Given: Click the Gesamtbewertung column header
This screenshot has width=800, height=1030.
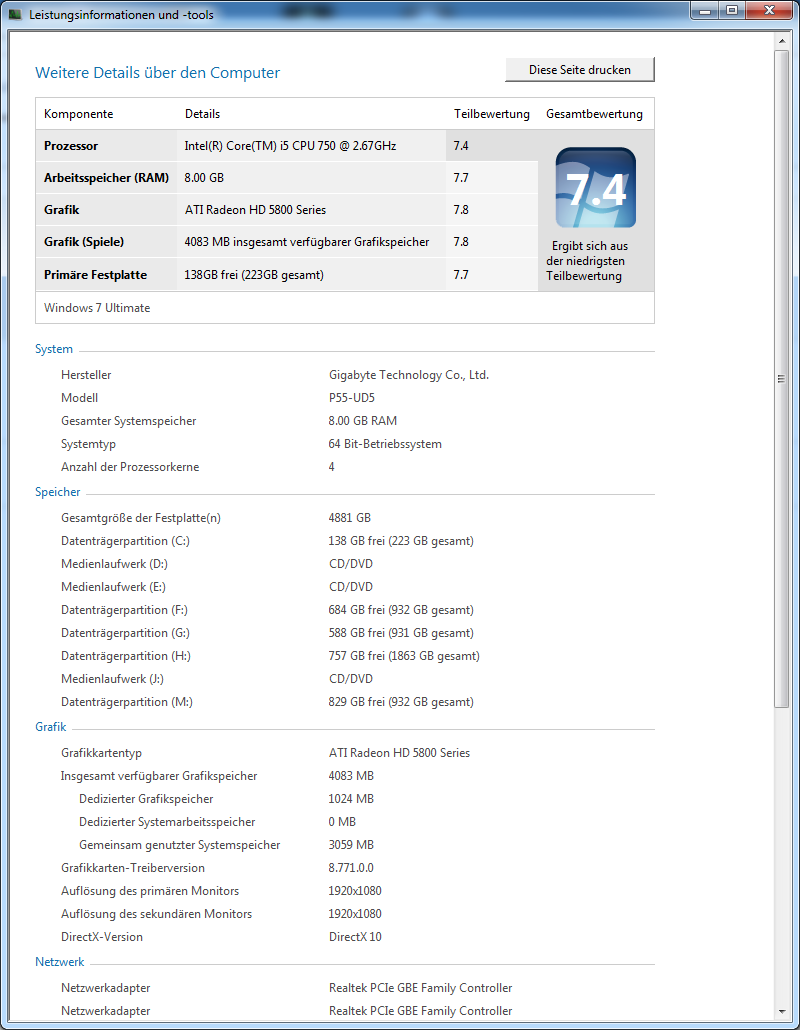Looking at the screenshot, I should point(594,114).
